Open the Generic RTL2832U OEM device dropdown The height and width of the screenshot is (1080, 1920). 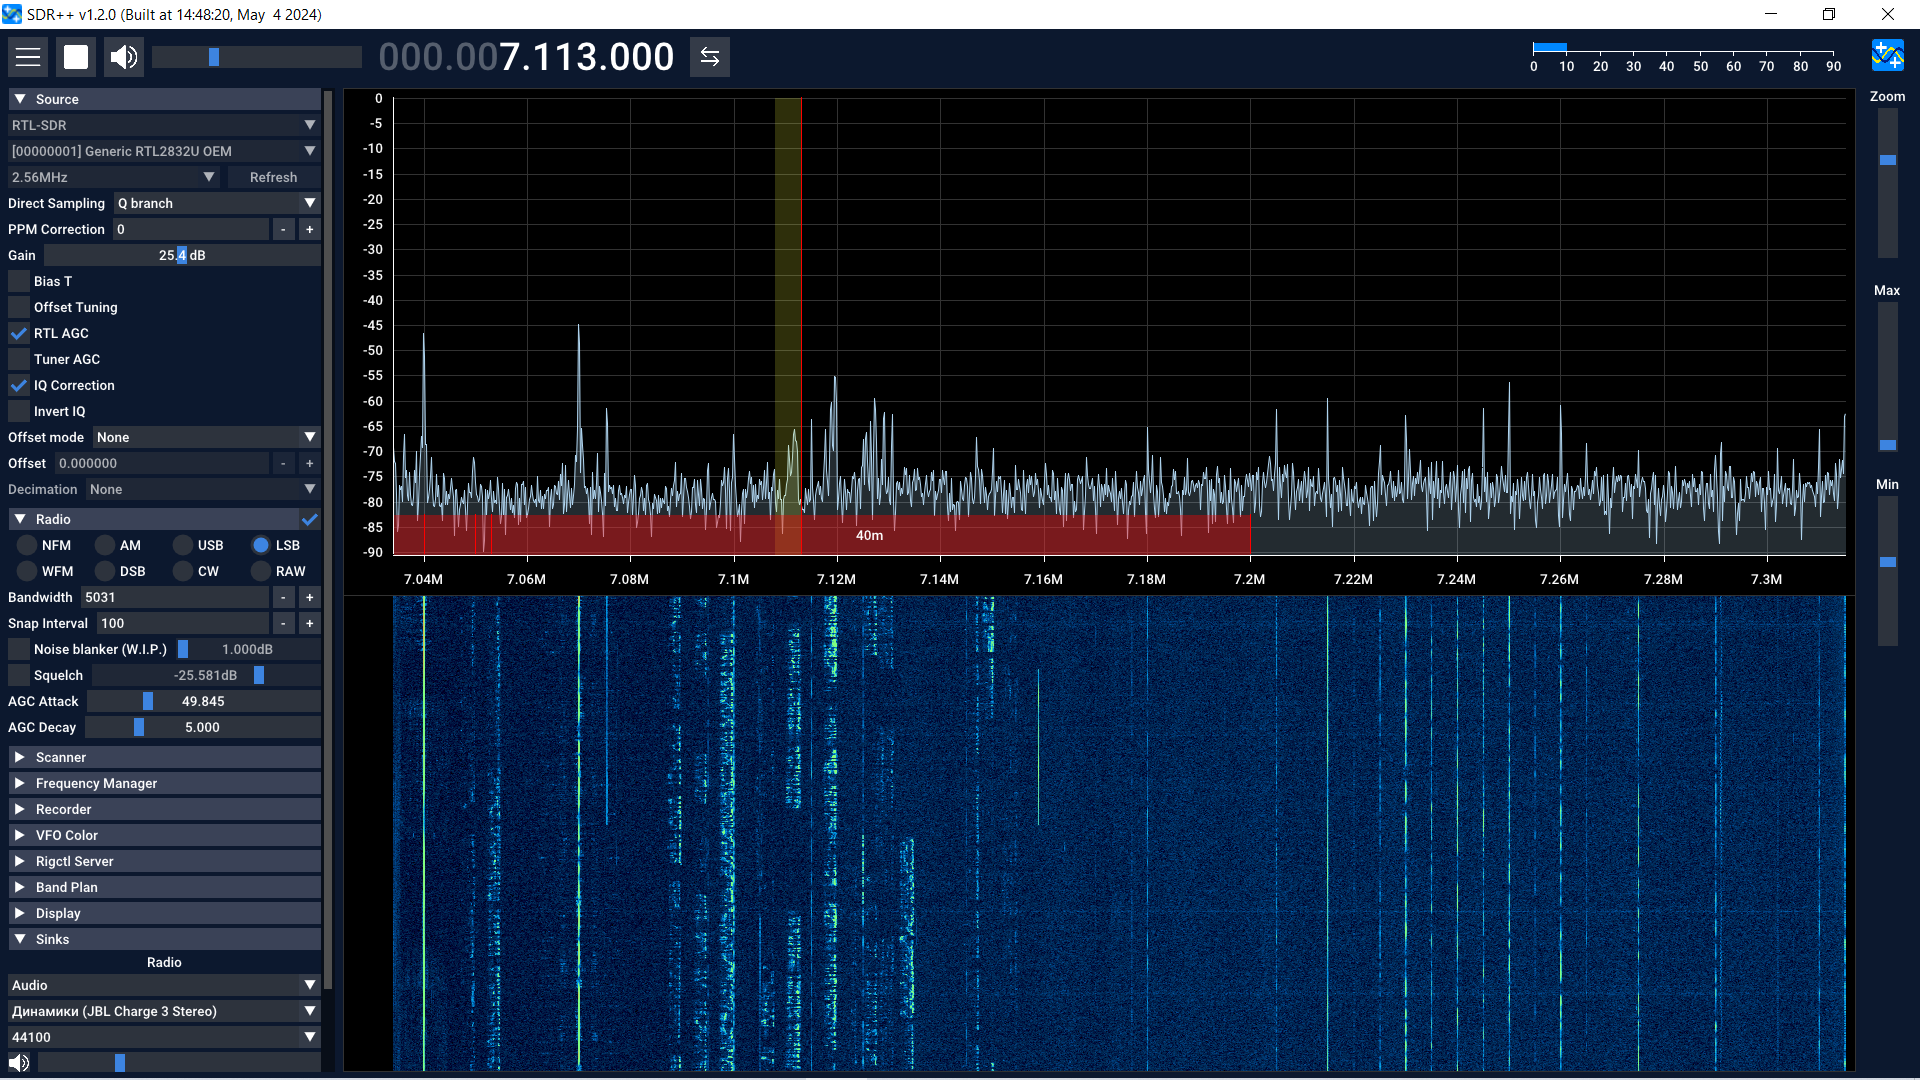pos(164,151)
